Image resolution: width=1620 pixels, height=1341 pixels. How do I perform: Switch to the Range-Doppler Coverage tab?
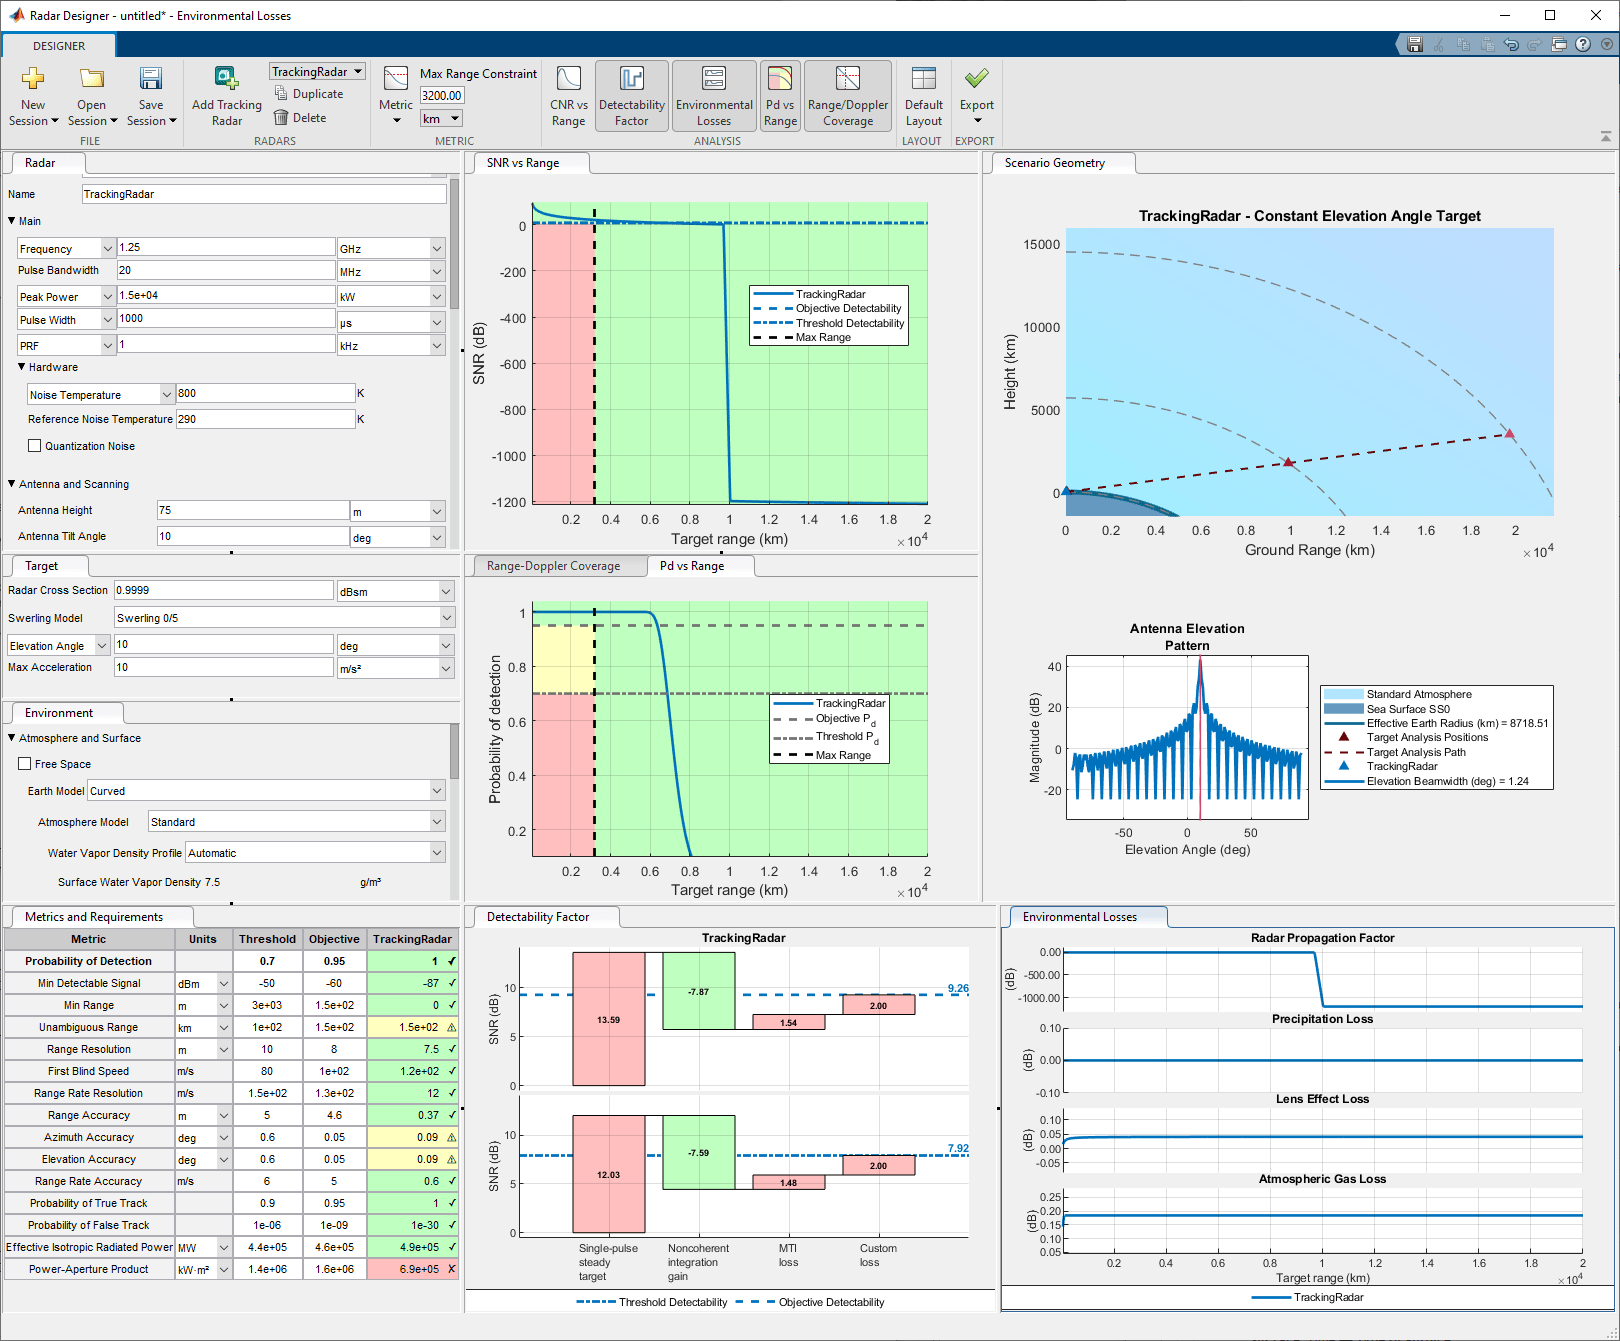click(x=557, y=565)
